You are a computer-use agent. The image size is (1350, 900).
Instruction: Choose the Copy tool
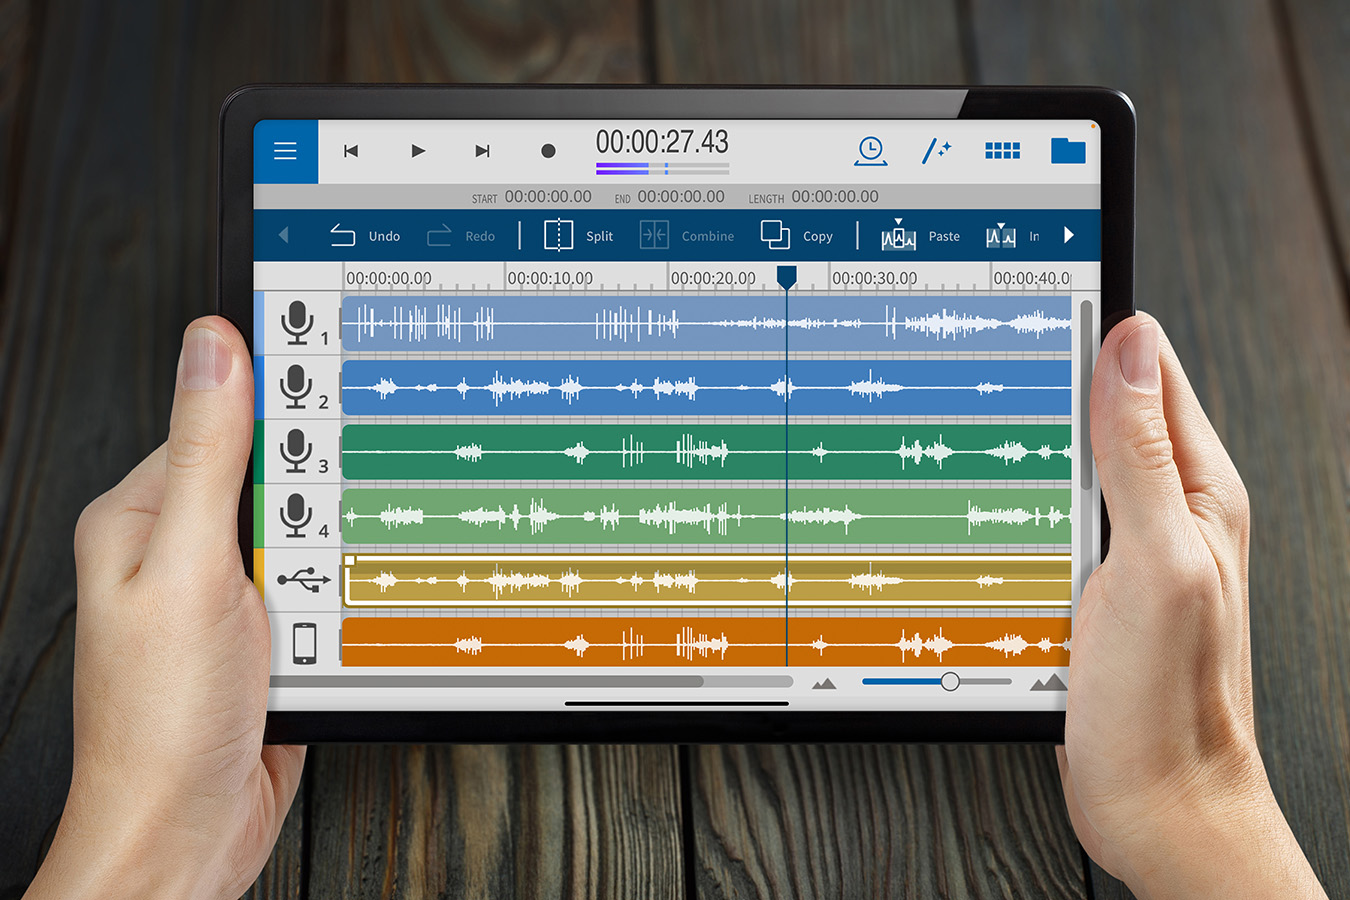click(796, 236)
